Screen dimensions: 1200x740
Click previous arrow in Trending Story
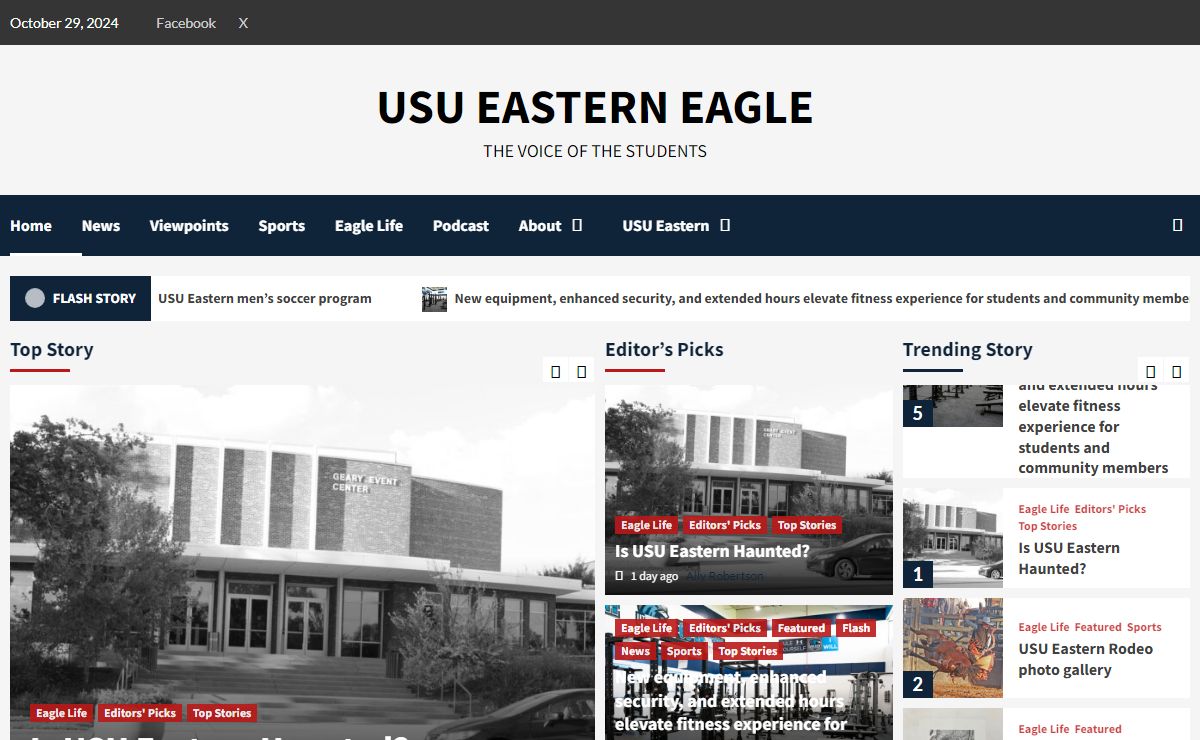click(x=1151, y=371)
